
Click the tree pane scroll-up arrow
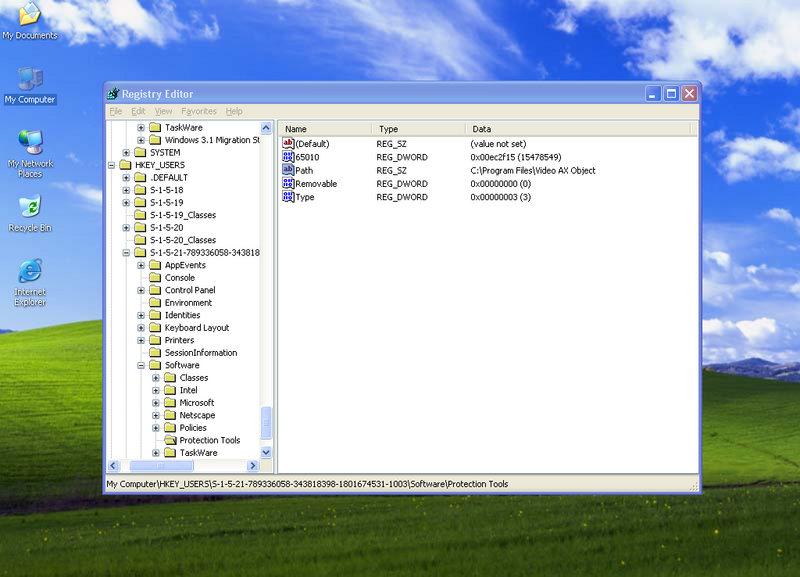point(266,128)
